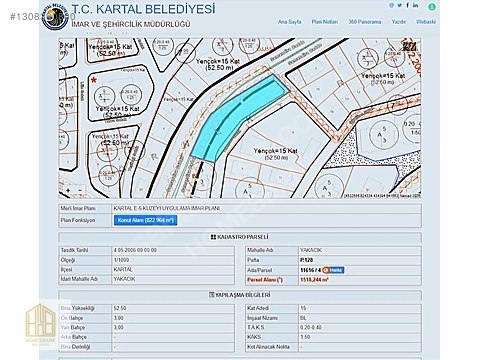Screen dimensions: 480x360
Task: Select the Kat Adedi value 15
Action: coord(303,308)
